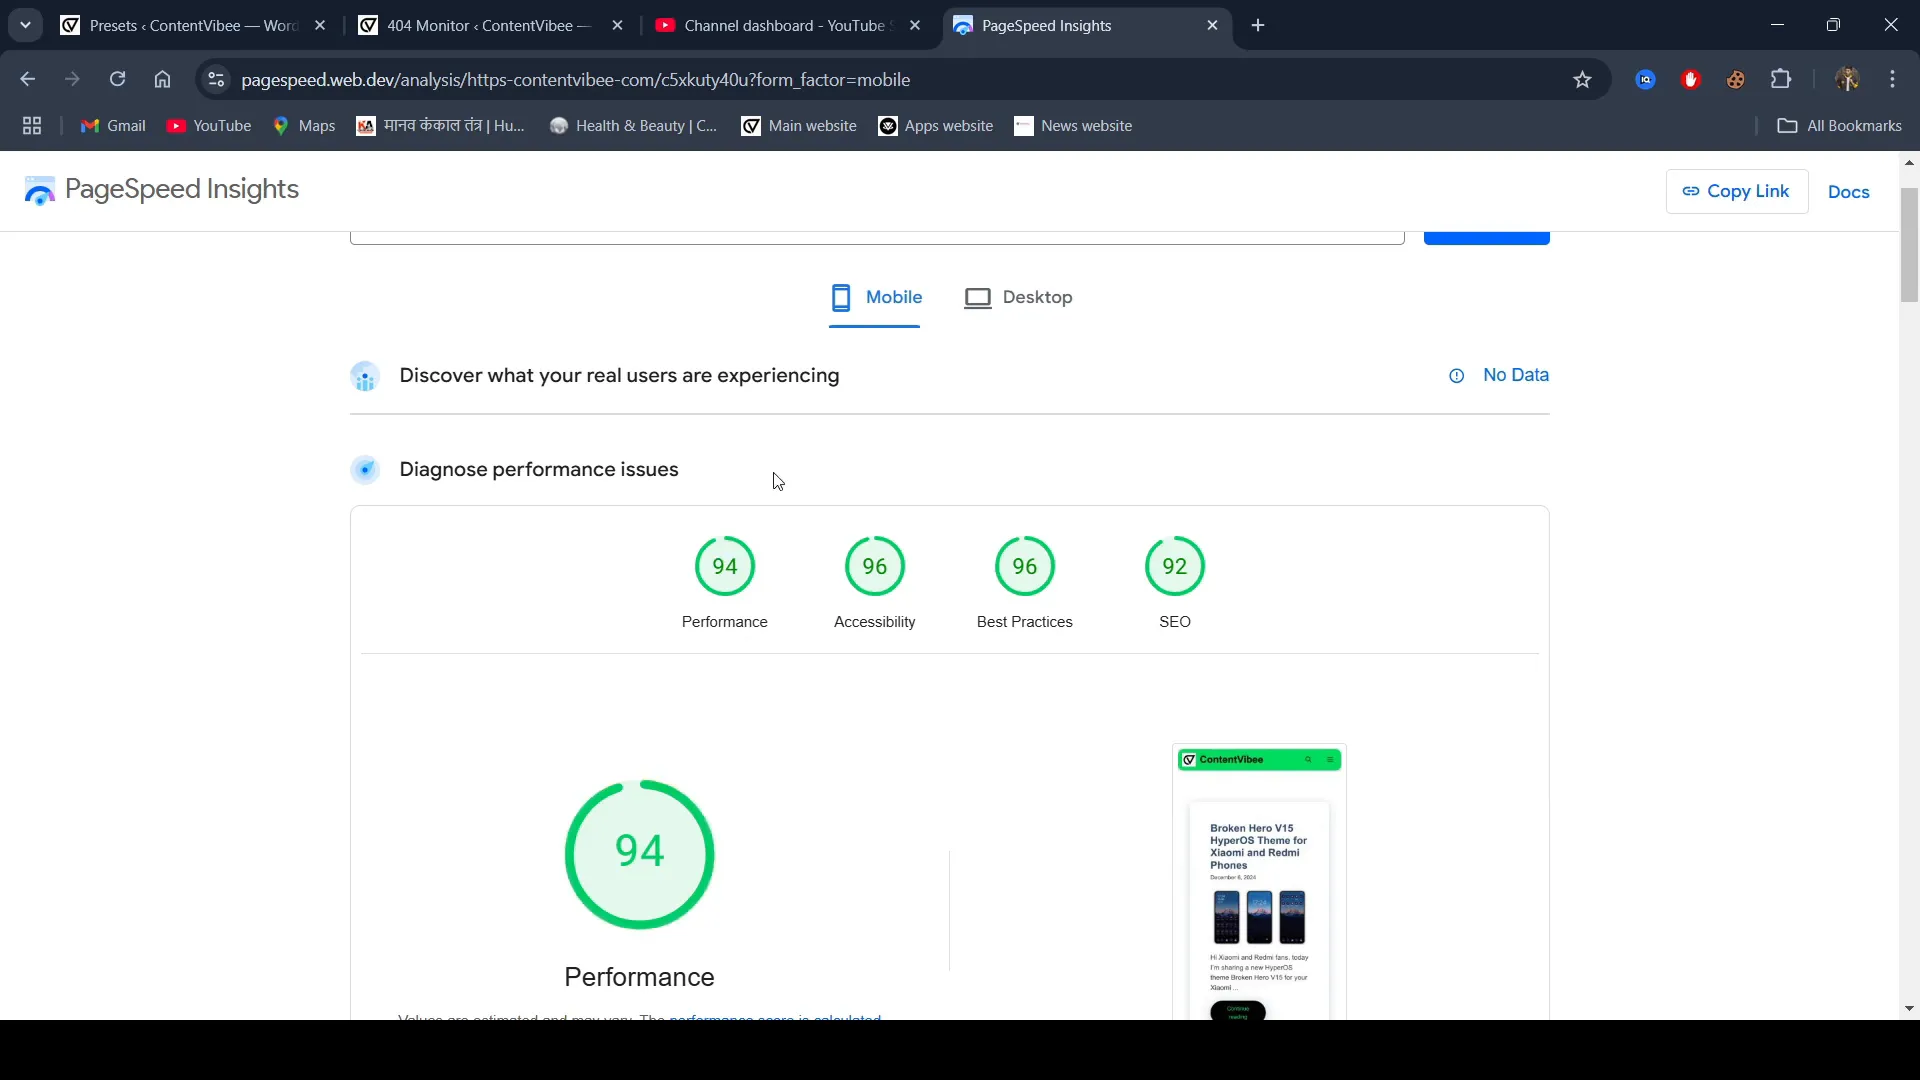Switch to the Desktop report tab
Viewport: 1920px width, 1080px height.
(x=1018, y=297)
